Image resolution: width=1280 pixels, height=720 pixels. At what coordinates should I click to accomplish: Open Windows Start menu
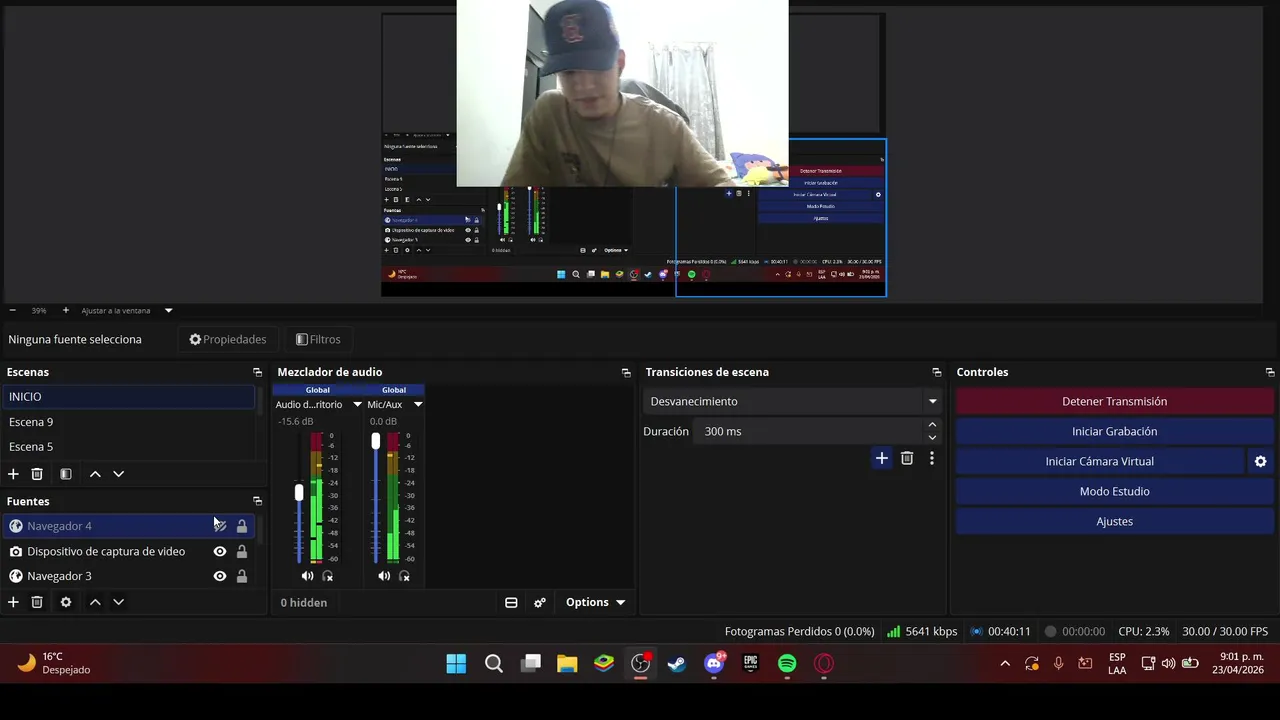pos(456,663)
